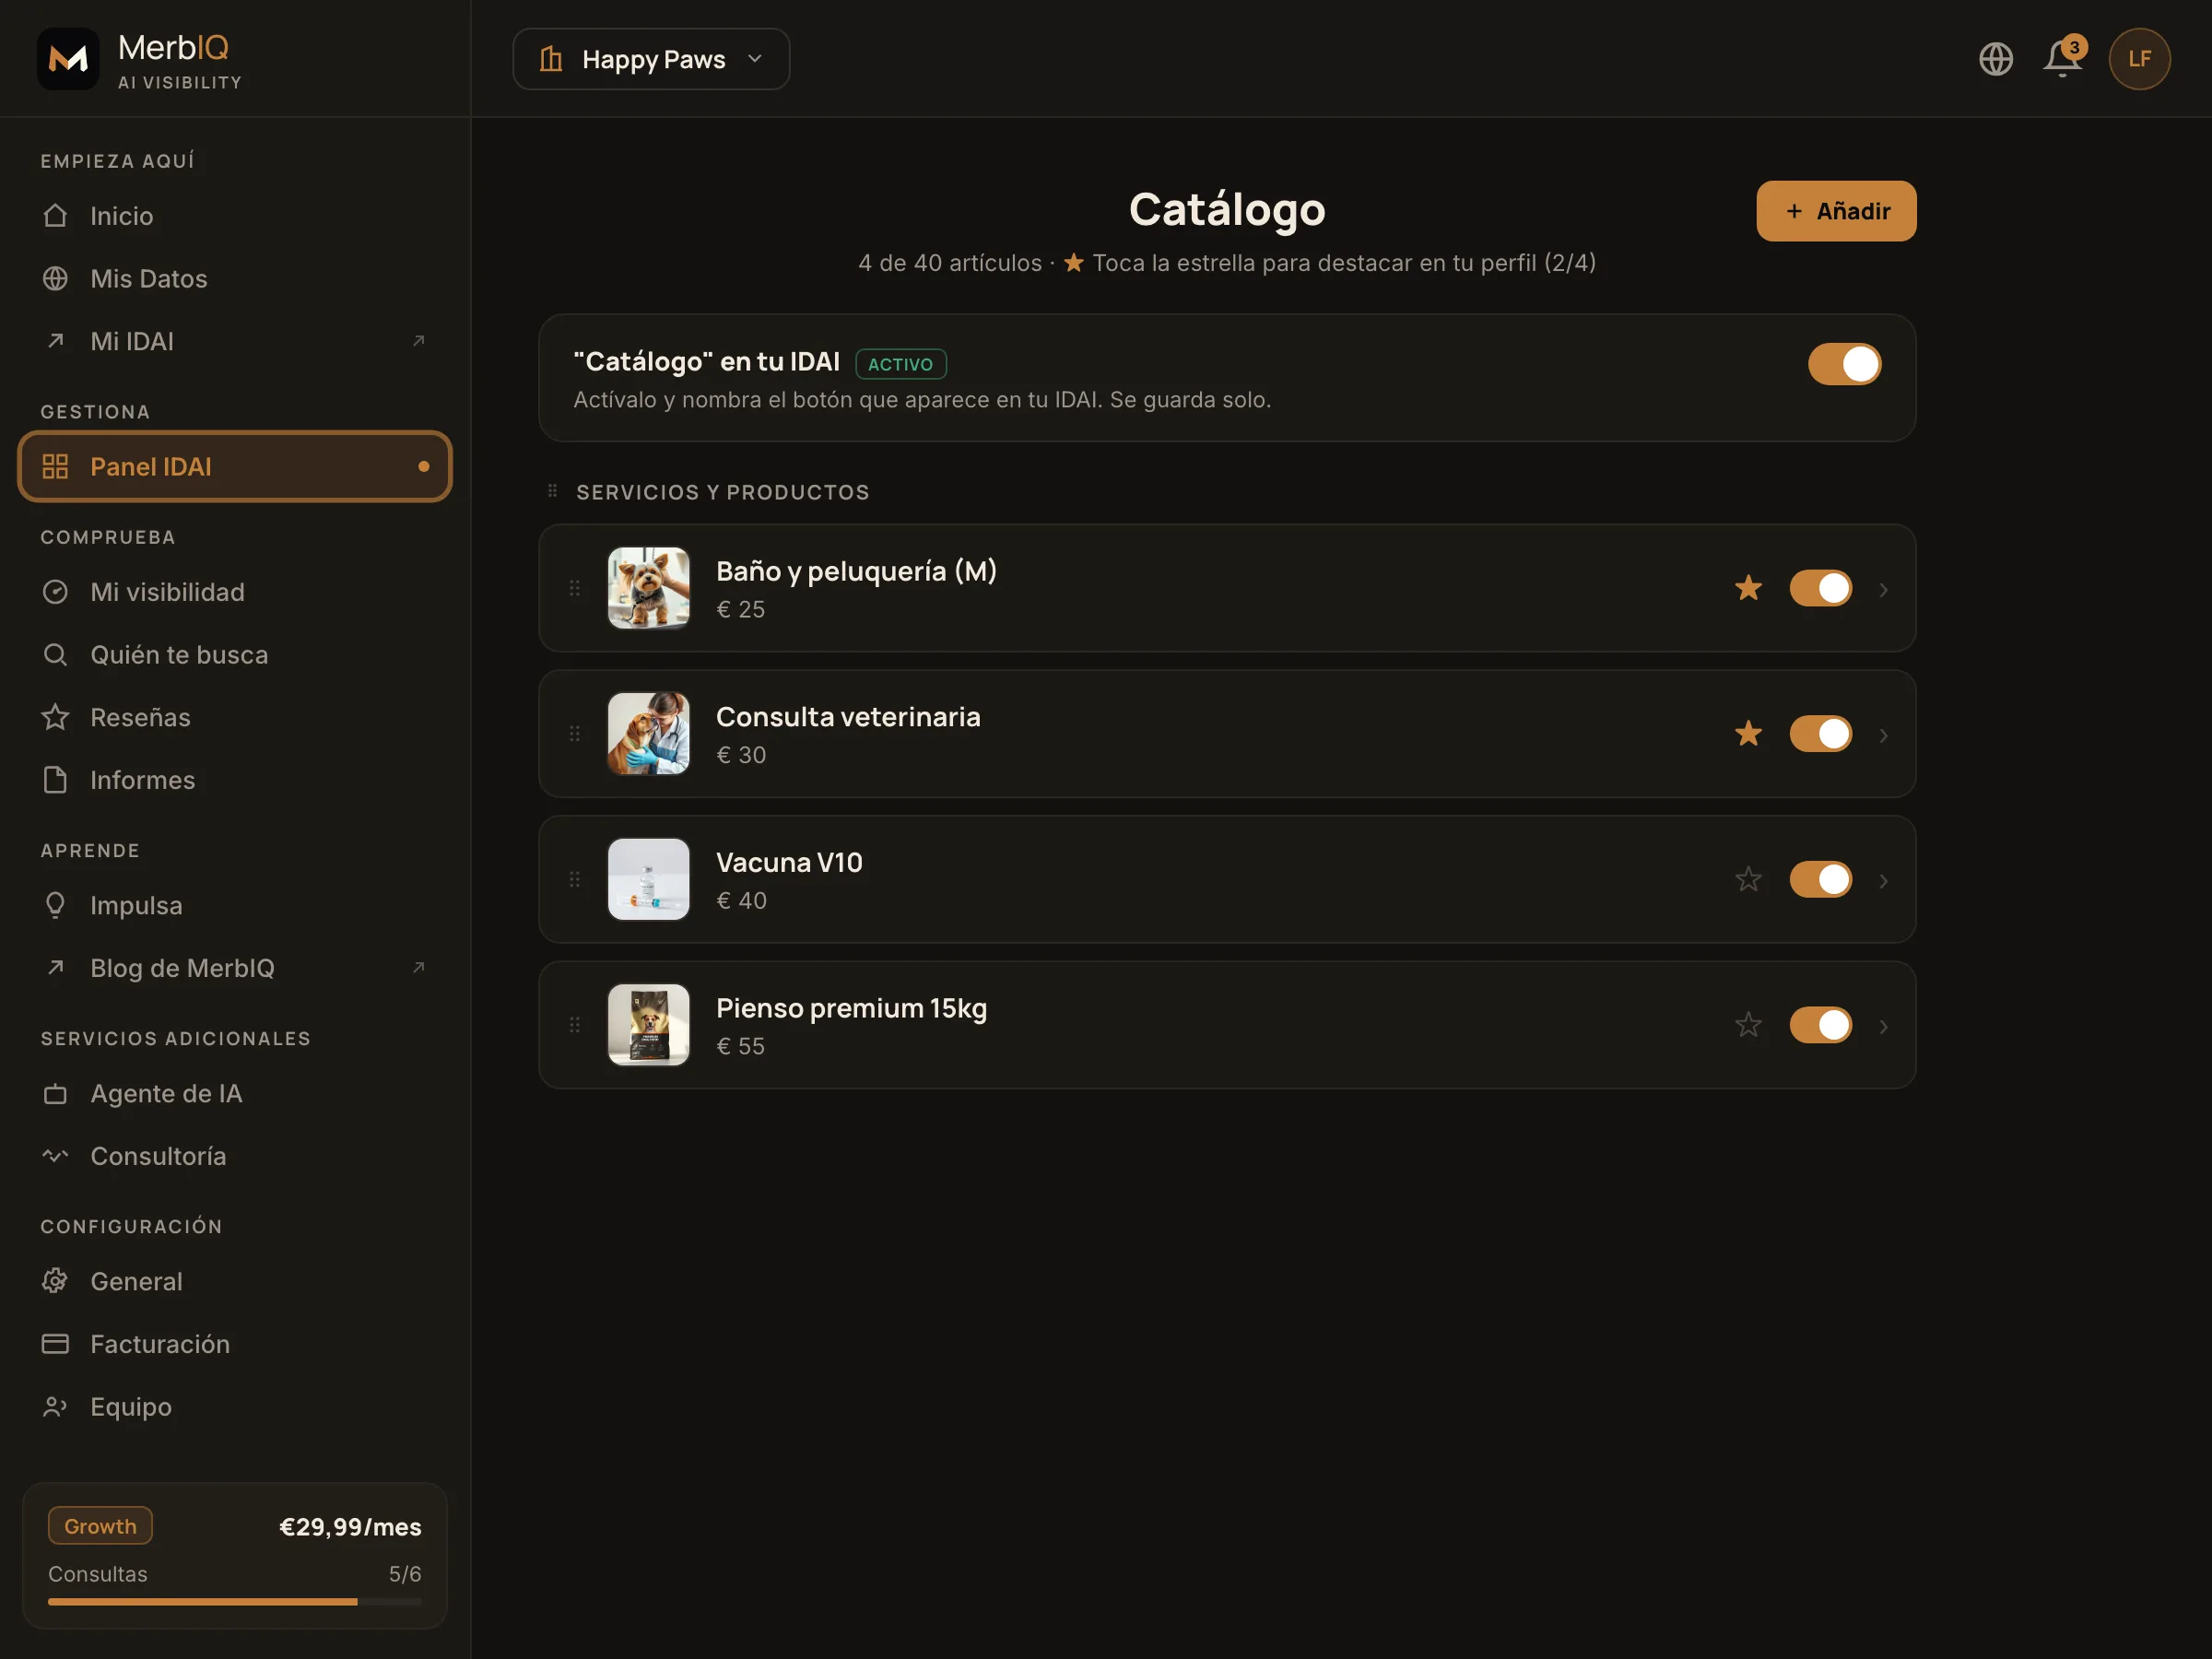
Task: Click the Facturación card icon
Action: pyautogui.click(x=55, y=1344)
